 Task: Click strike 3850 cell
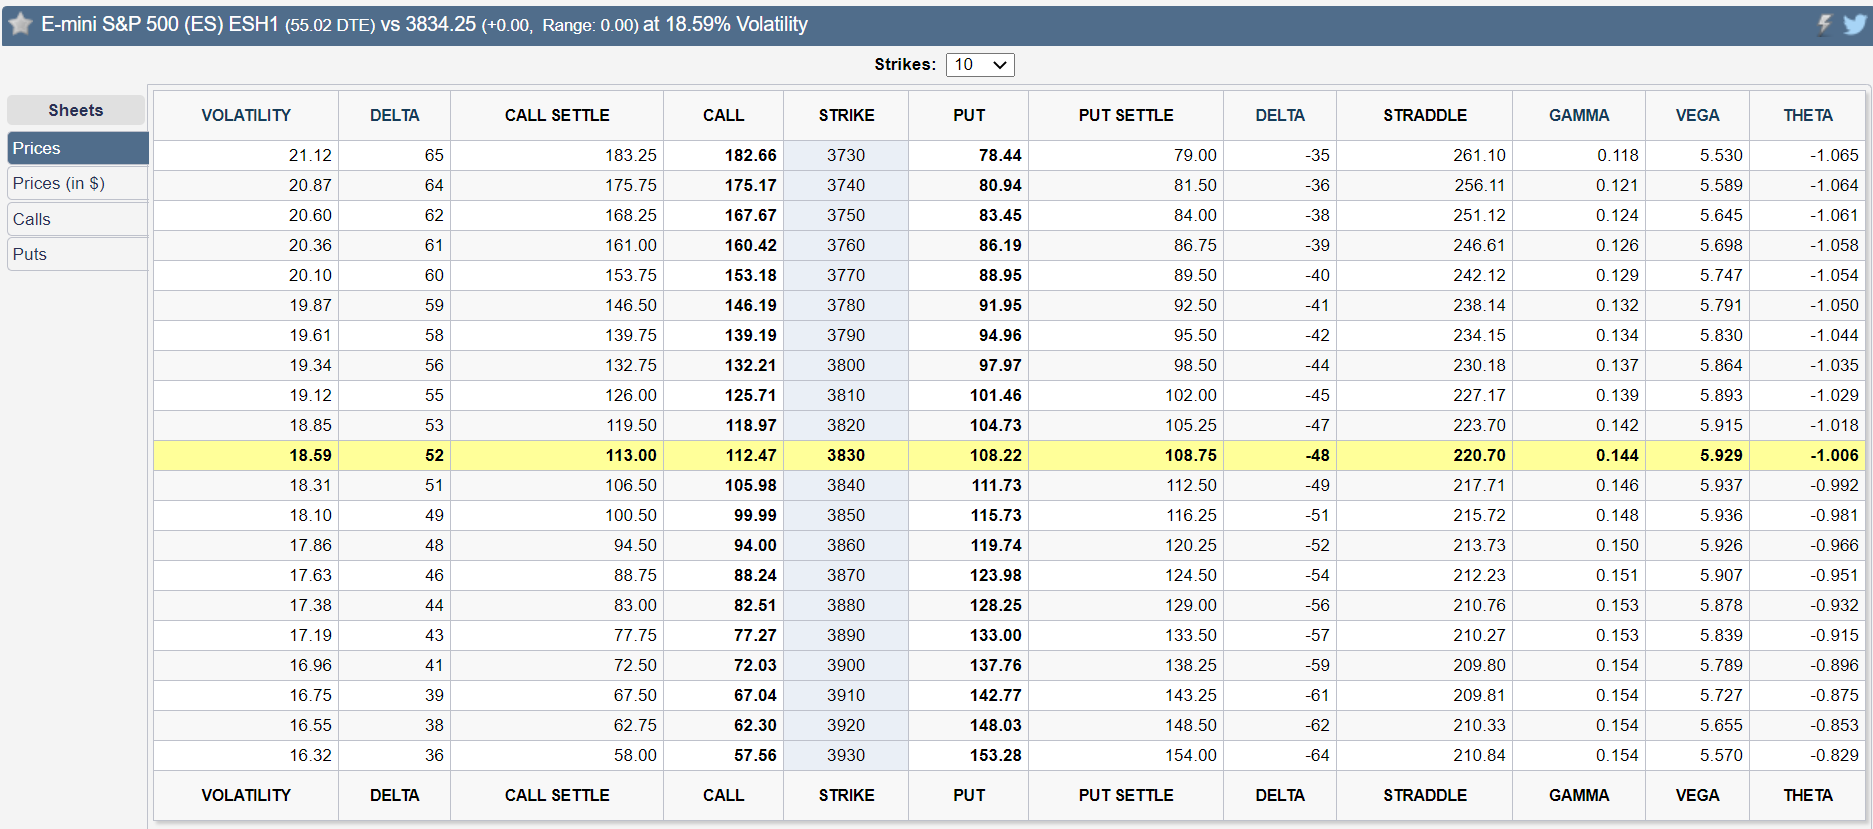tap(846, 515)
